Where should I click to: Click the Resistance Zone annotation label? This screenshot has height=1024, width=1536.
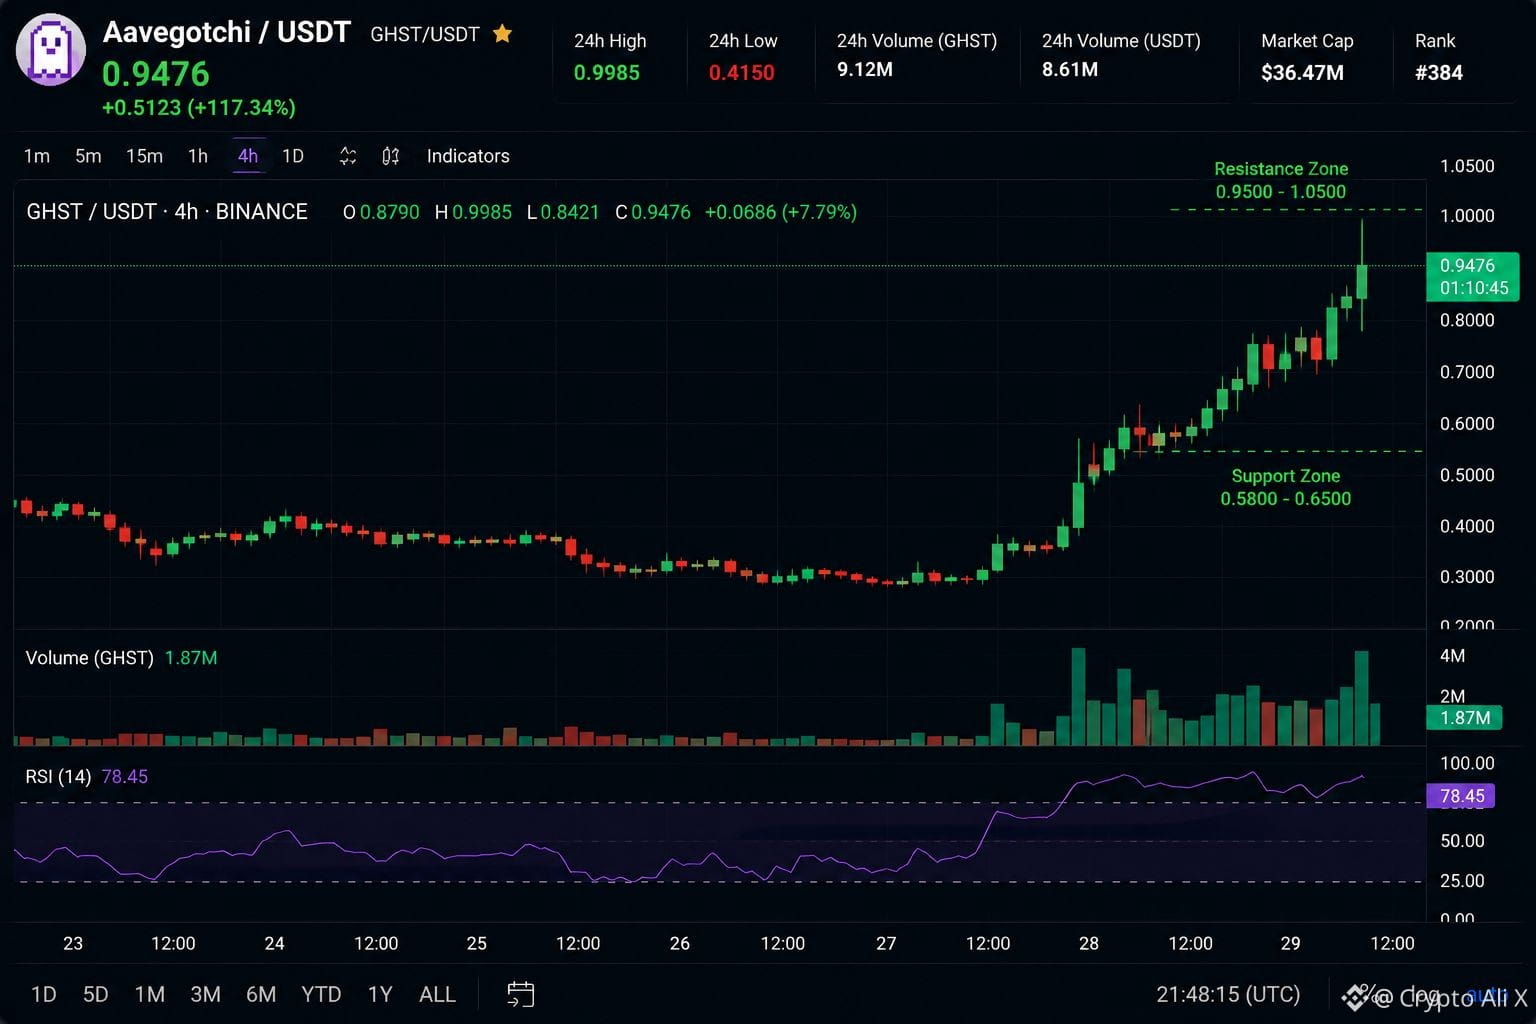pos(1281,180)
